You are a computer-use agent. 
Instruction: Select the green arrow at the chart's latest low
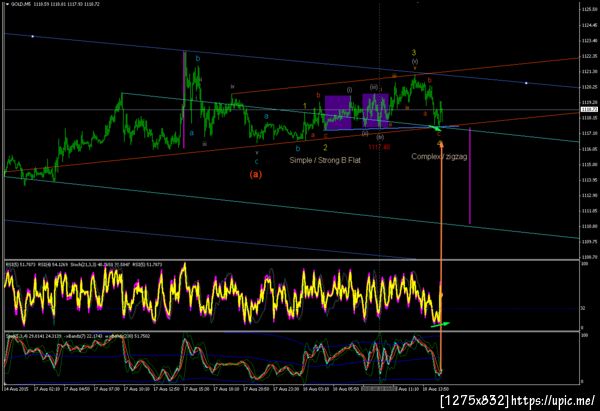(x=435, y=128)
